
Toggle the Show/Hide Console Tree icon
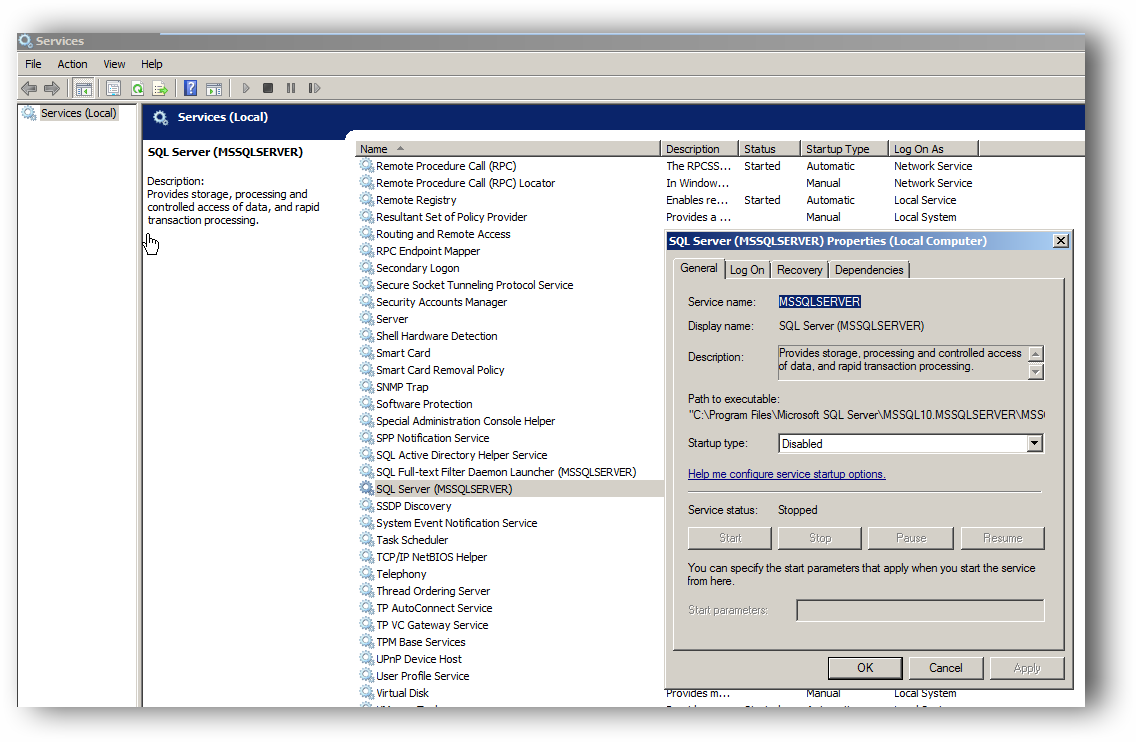point(84,88)
